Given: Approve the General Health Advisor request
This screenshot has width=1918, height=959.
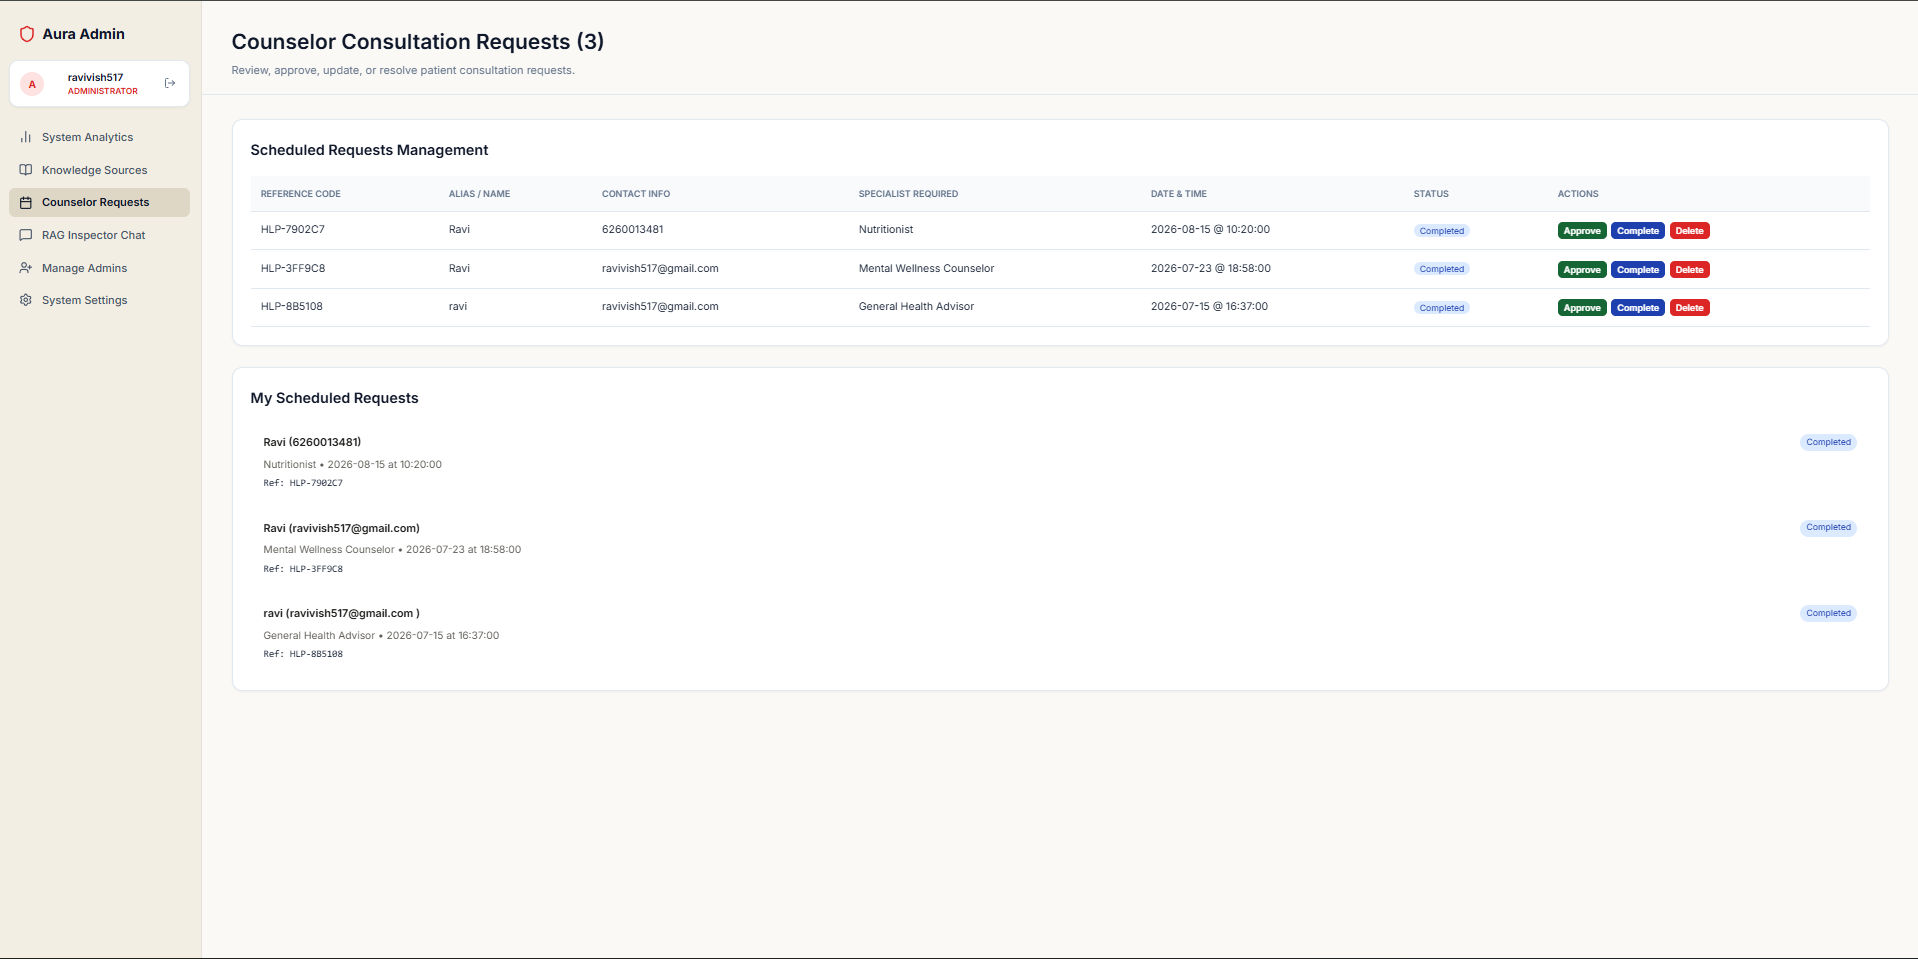Looking at the screenshot, I should click(1581, 308).
